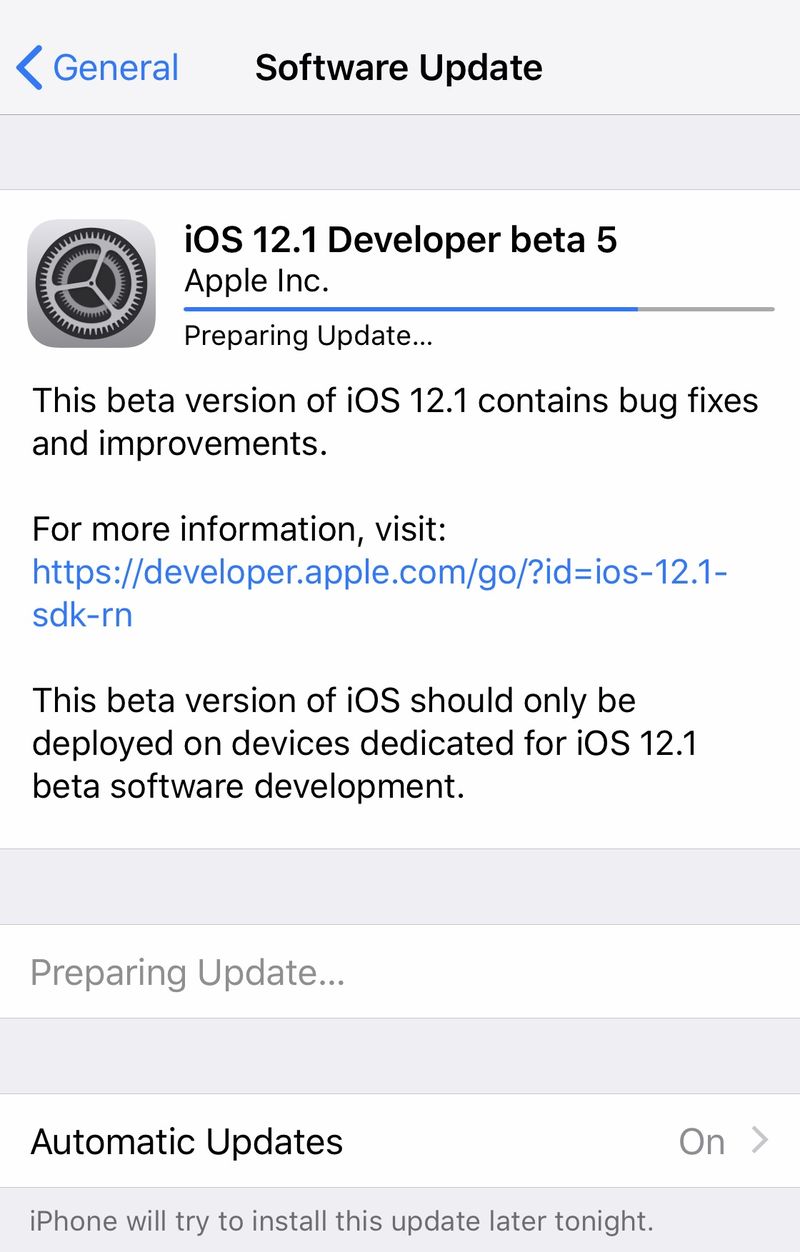Tap Preparing Update status under progress bar
The width and height of the screenshot is (800, 1252).
point(308,336)
